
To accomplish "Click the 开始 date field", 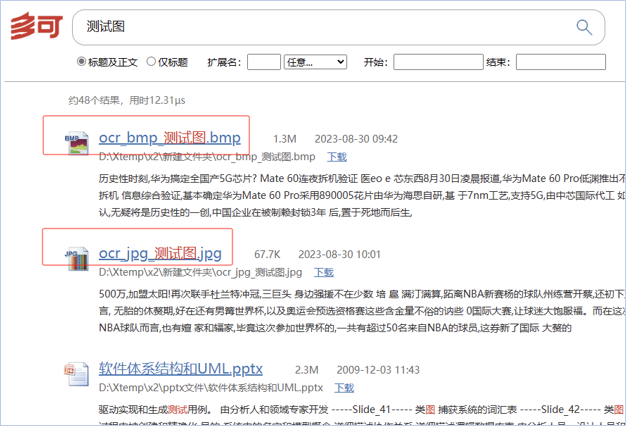I will [438, 62].
